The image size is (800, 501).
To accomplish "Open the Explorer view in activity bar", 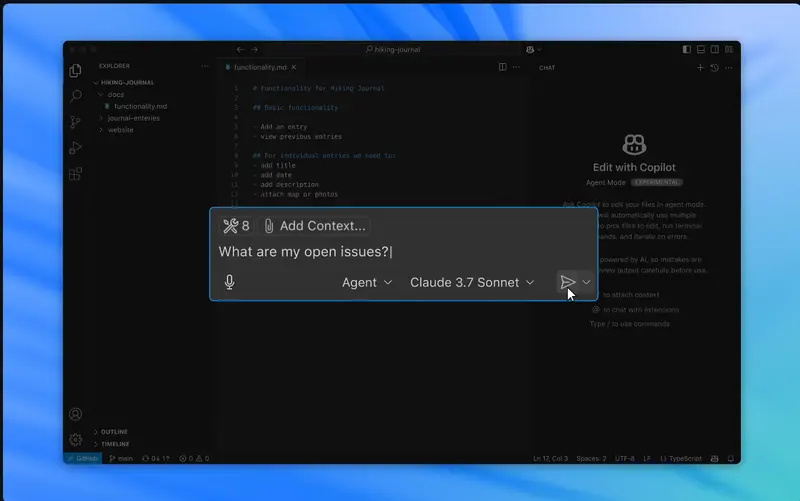I will (76, 70).
